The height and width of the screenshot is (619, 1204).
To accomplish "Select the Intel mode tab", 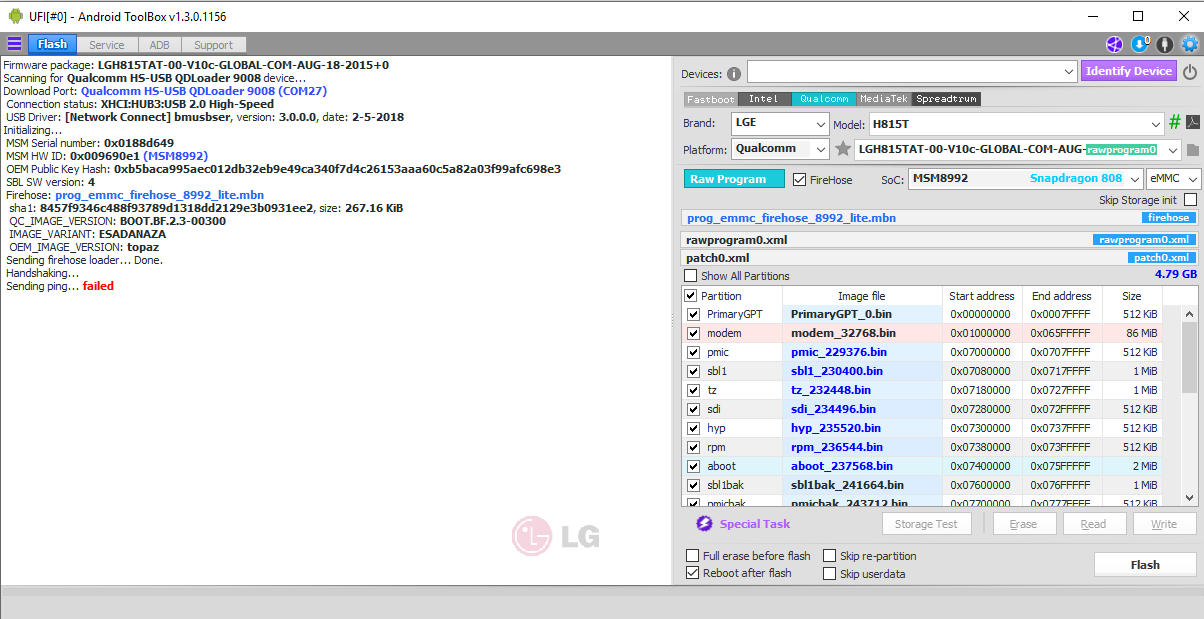I will [764, 99].
